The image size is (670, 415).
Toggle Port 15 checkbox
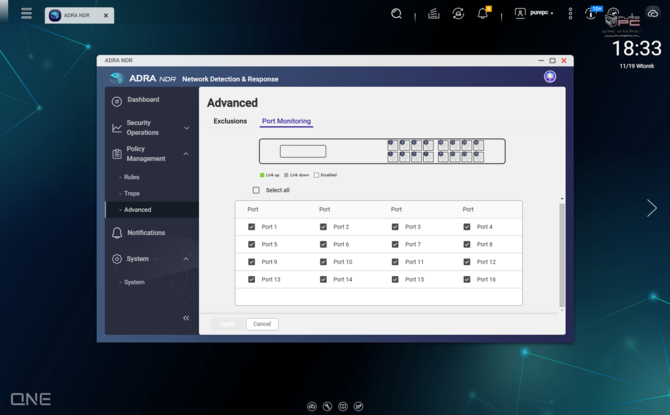[395, 280]
